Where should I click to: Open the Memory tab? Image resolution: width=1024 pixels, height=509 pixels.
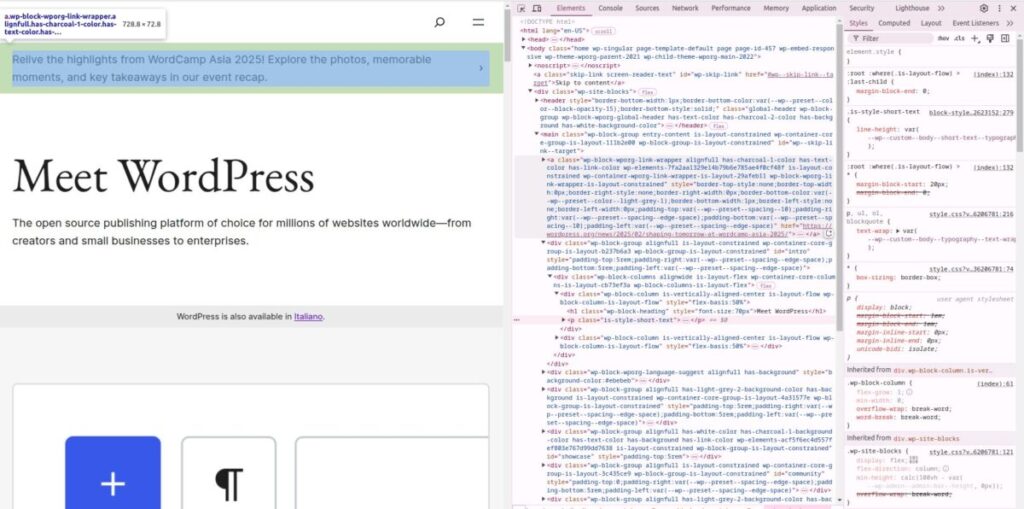pyautogui.click(x=776, y=8)
